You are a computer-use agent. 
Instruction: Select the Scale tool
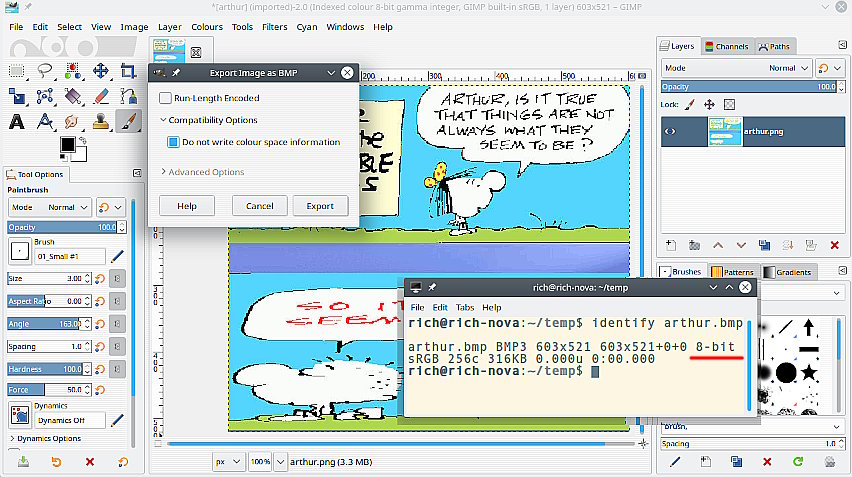click(17, 96)
